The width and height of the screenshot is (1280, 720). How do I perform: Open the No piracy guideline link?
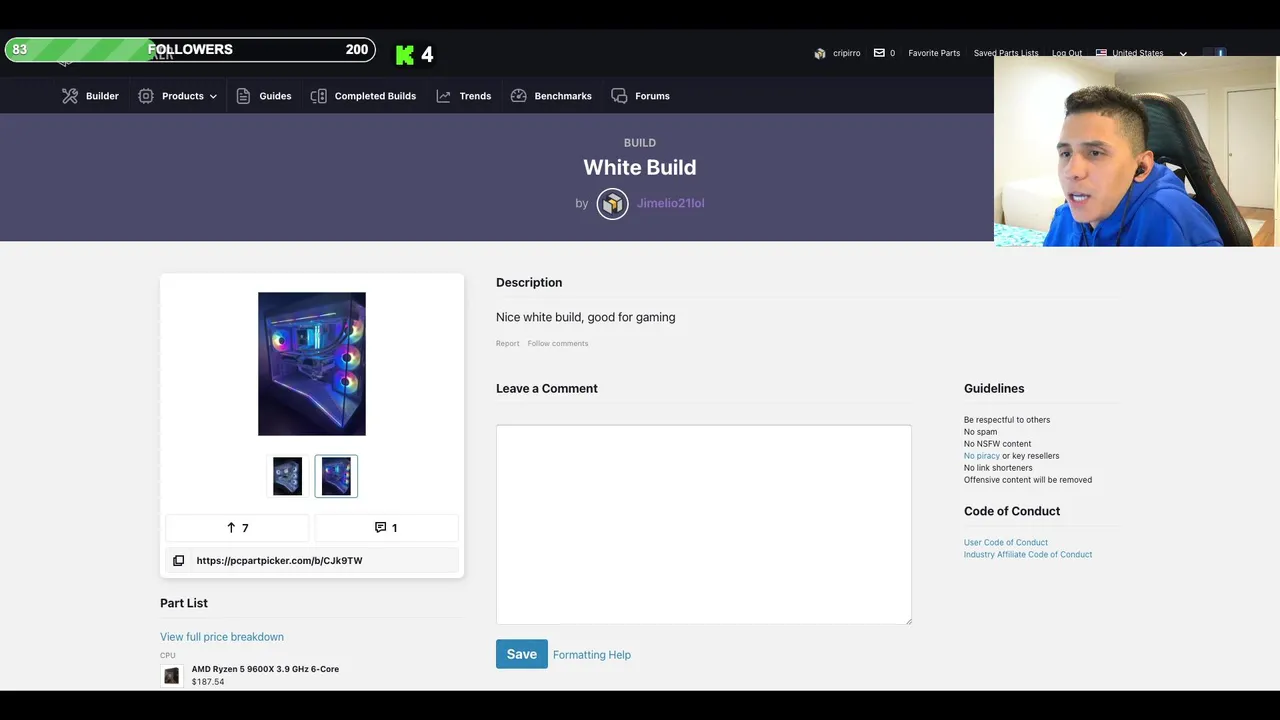[982, 456]
